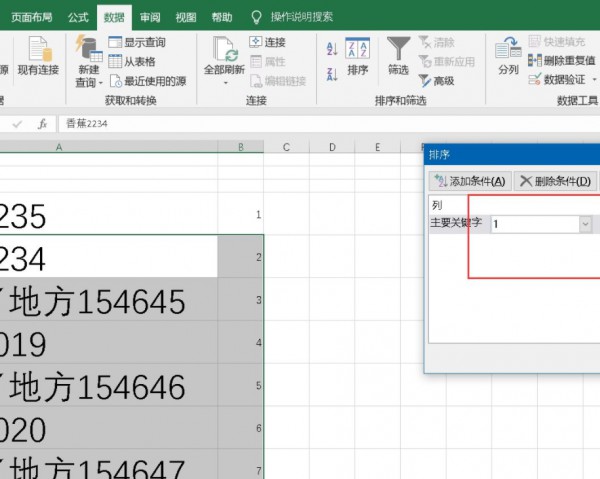Click the Connections (连接) button
The image size is (600, 479).
pyautogui.click(x=268, y=43)
